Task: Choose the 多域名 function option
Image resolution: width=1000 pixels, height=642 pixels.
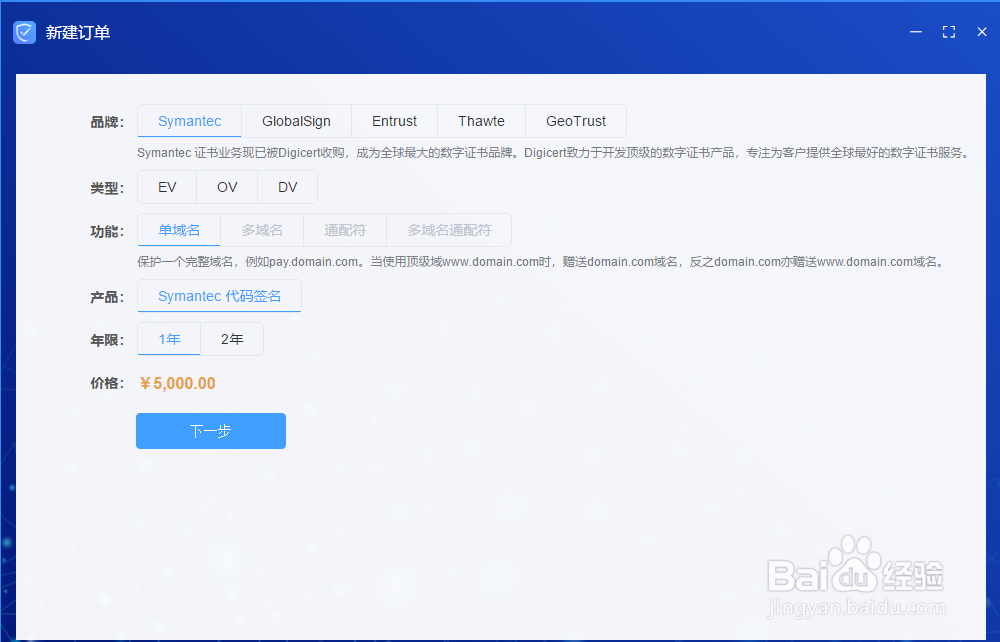Action: (262, 230)
